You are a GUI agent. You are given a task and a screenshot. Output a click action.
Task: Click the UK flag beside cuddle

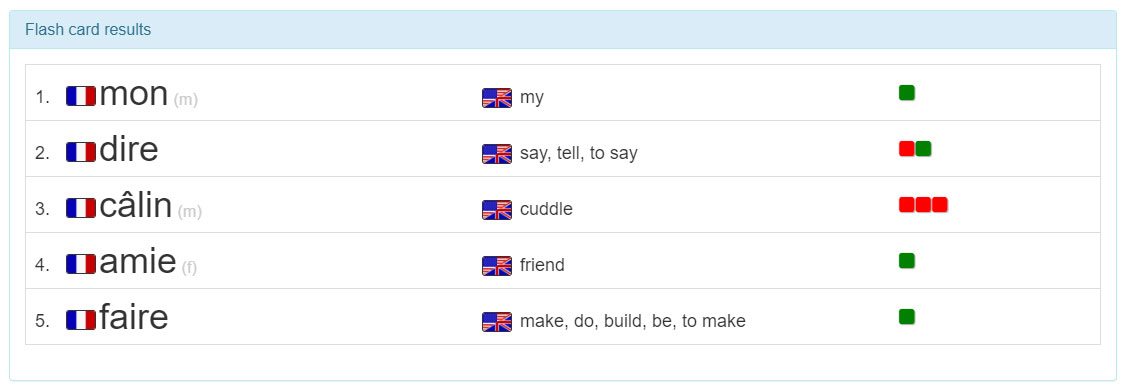[497, 210]
